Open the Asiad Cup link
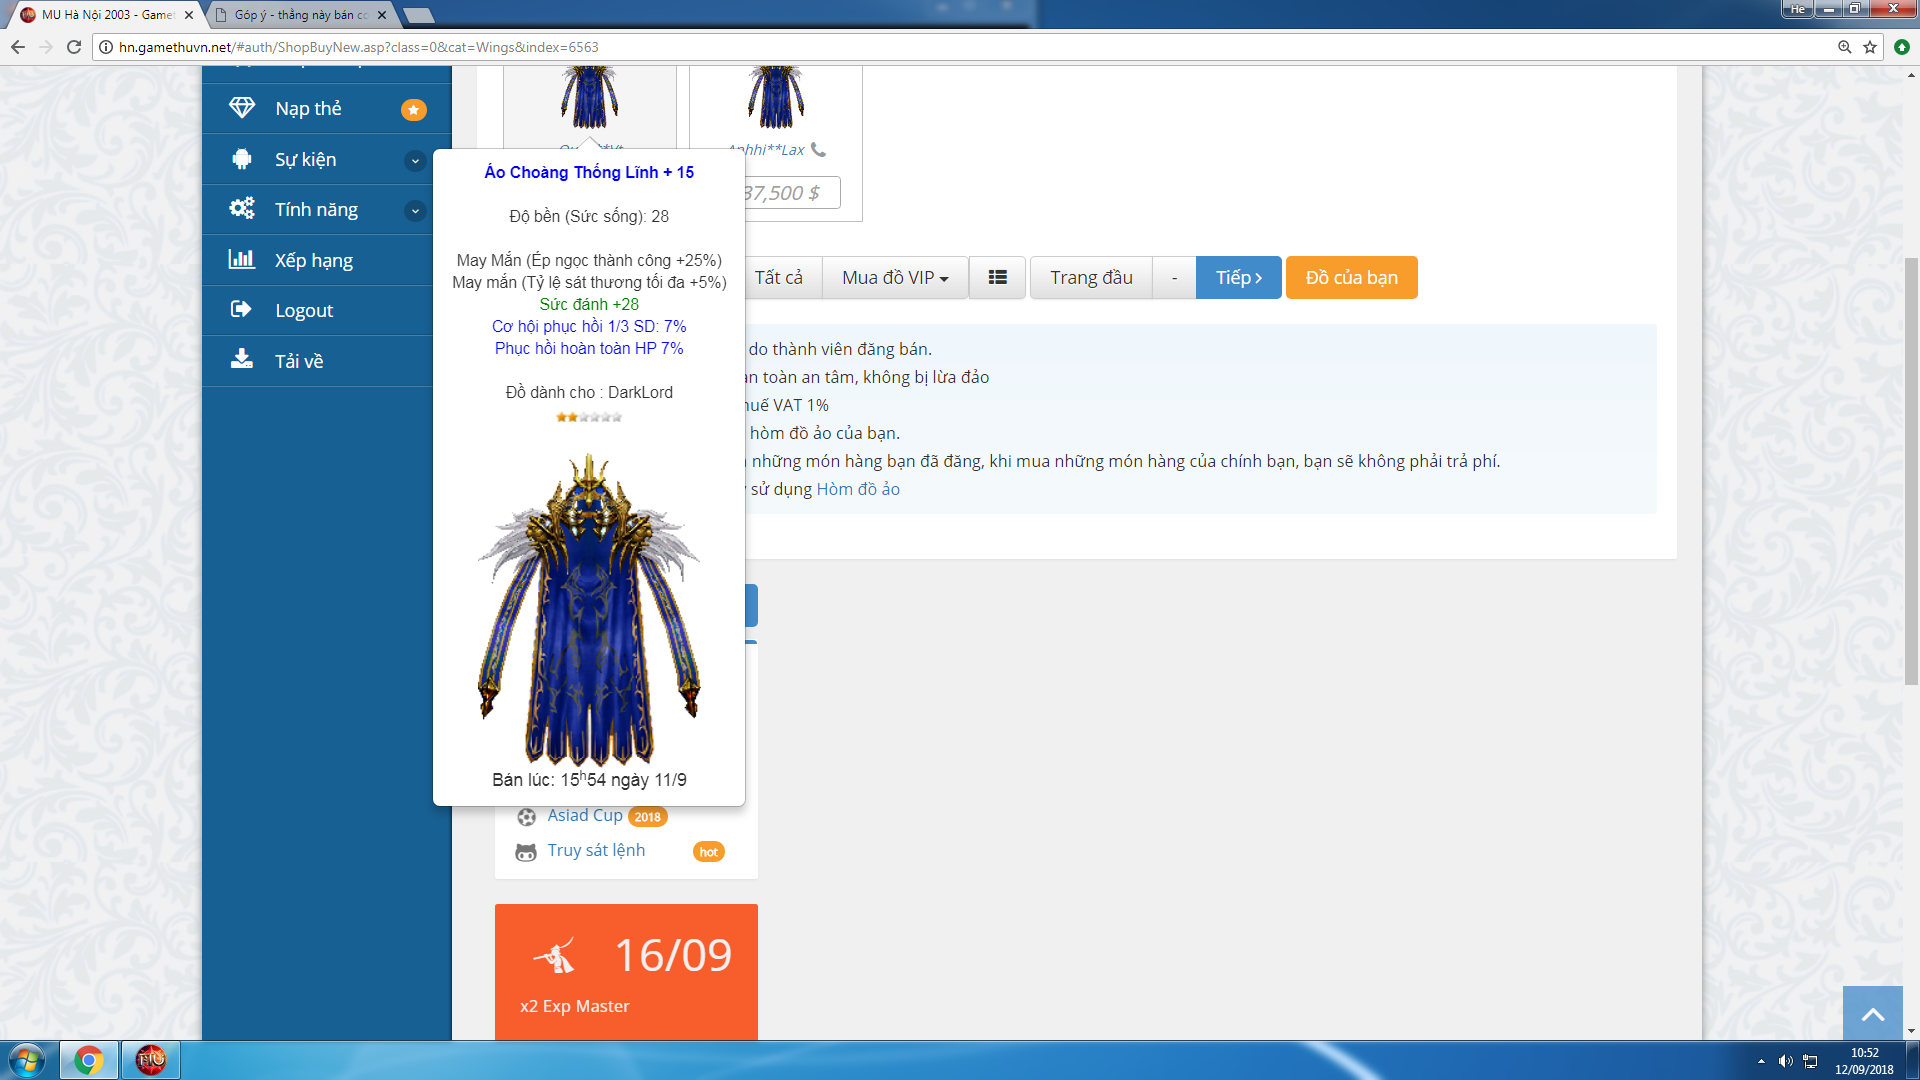This screenshot has height=1080, width=1920. (x=585, y=815)
